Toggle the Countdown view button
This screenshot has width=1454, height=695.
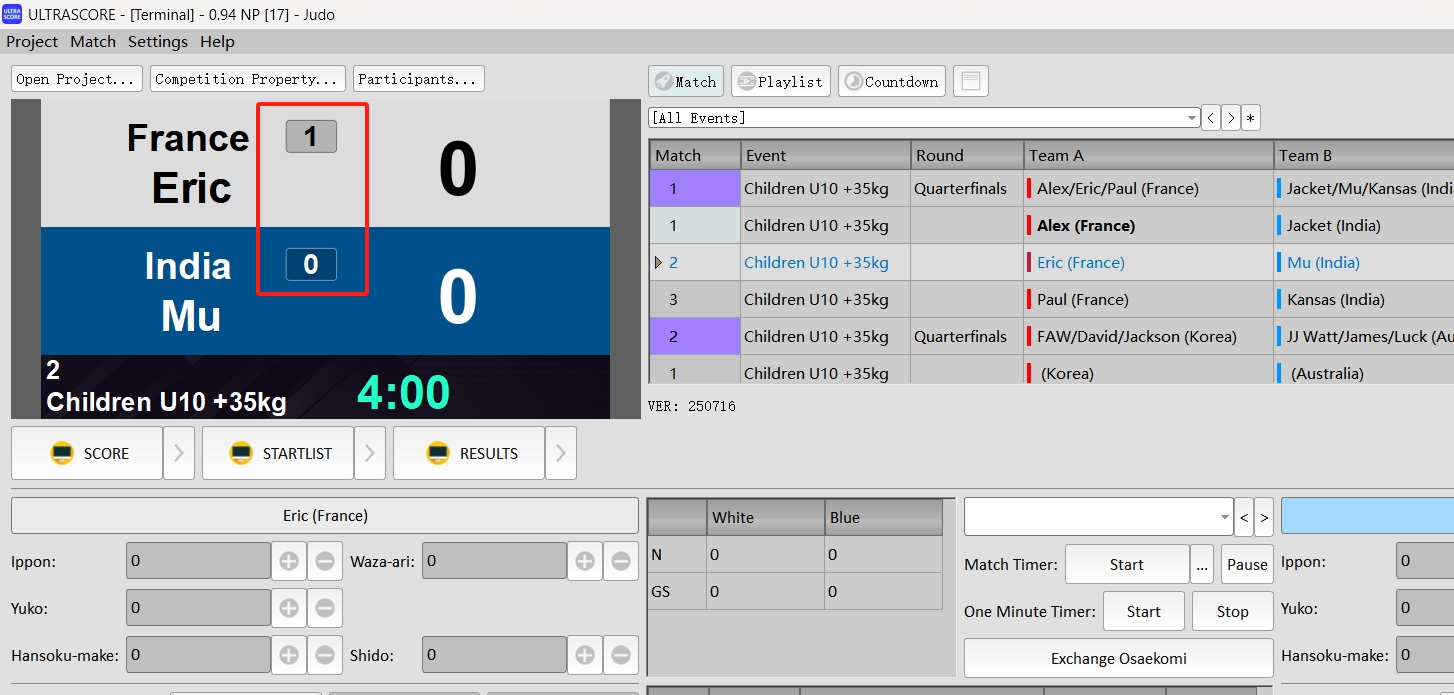coord(892,81)
